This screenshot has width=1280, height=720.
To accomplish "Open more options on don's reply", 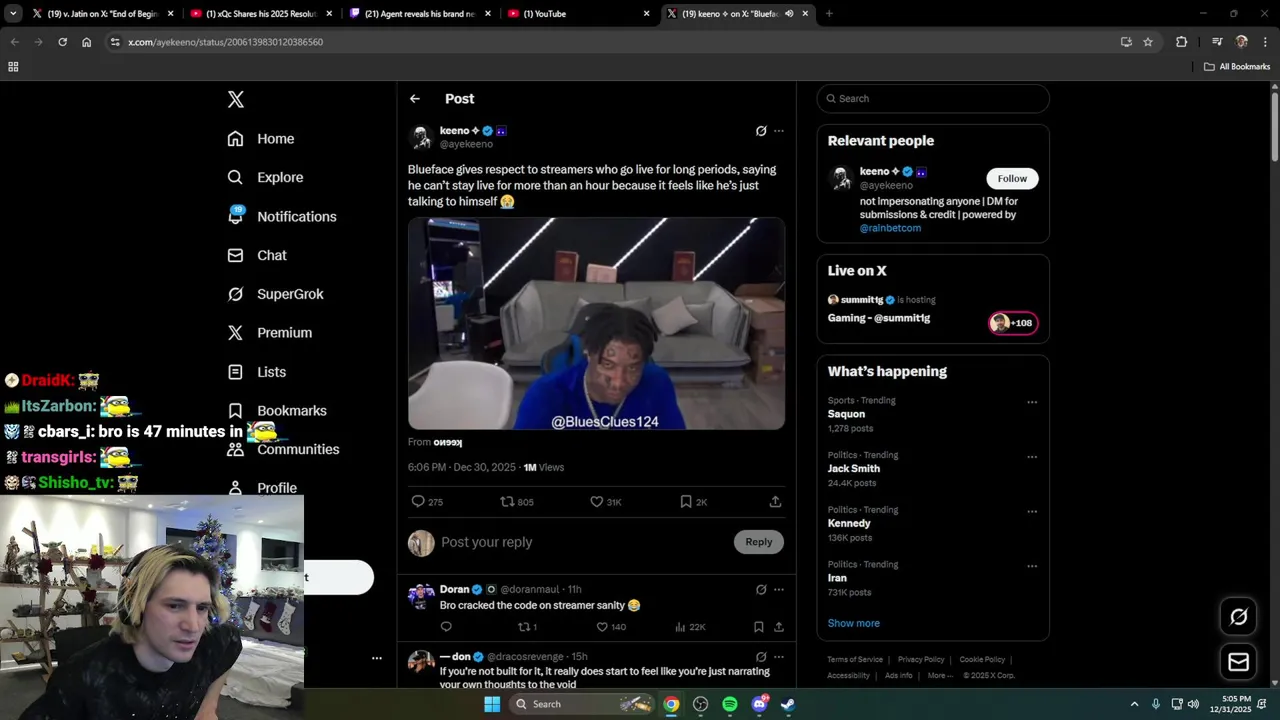I will coord(779,657).
